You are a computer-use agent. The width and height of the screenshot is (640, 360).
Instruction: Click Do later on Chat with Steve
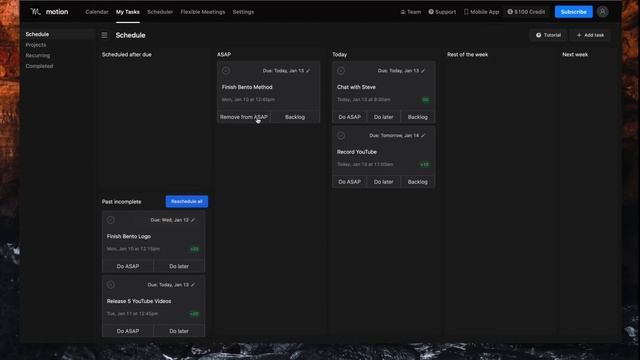pos(383,117)
